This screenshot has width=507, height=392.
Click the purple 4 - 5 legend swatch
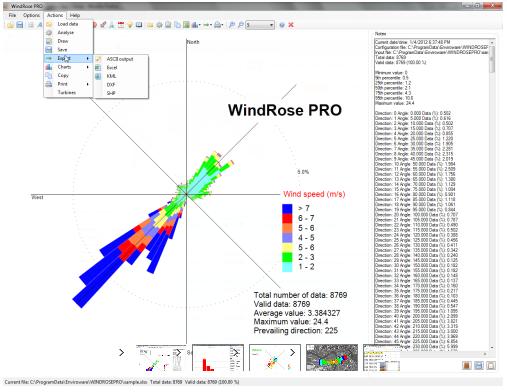(x=287, y=238)
